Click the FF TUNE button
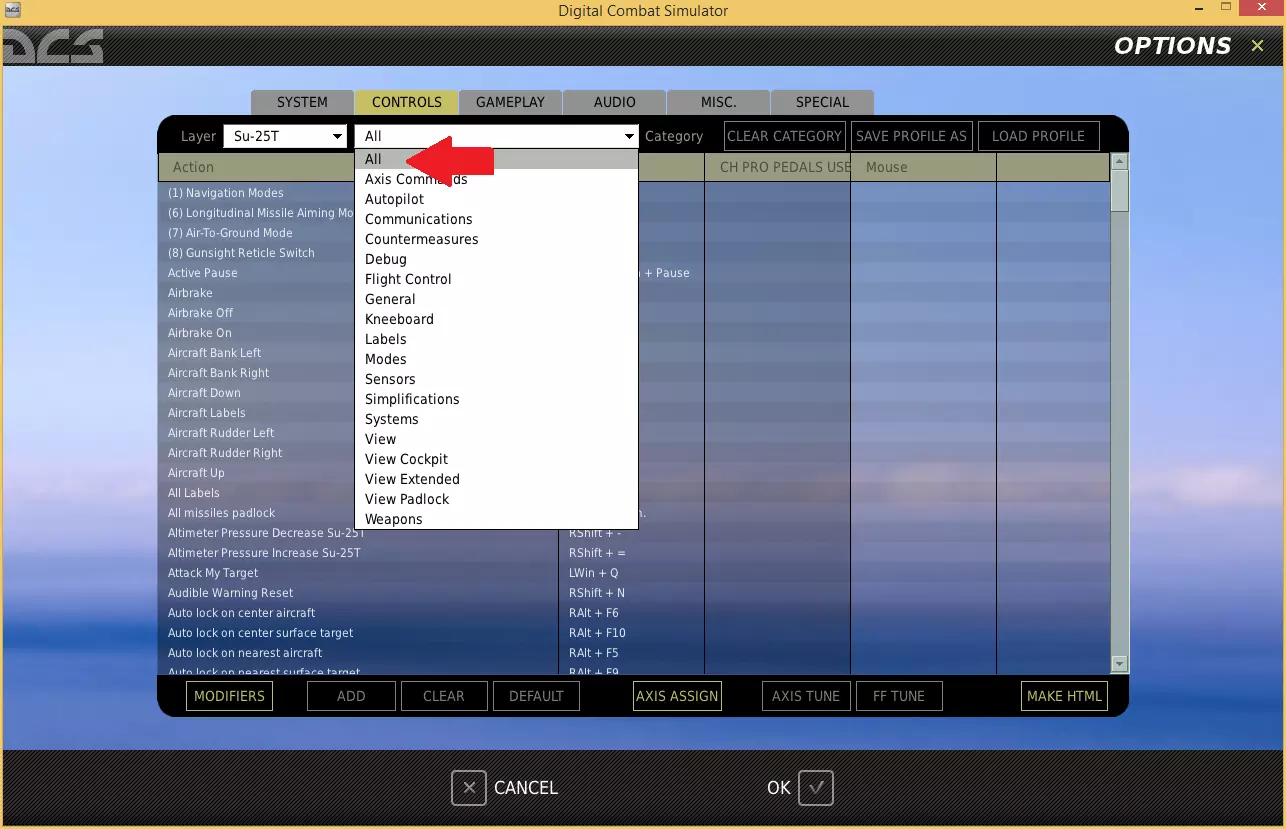 [899, 696]
